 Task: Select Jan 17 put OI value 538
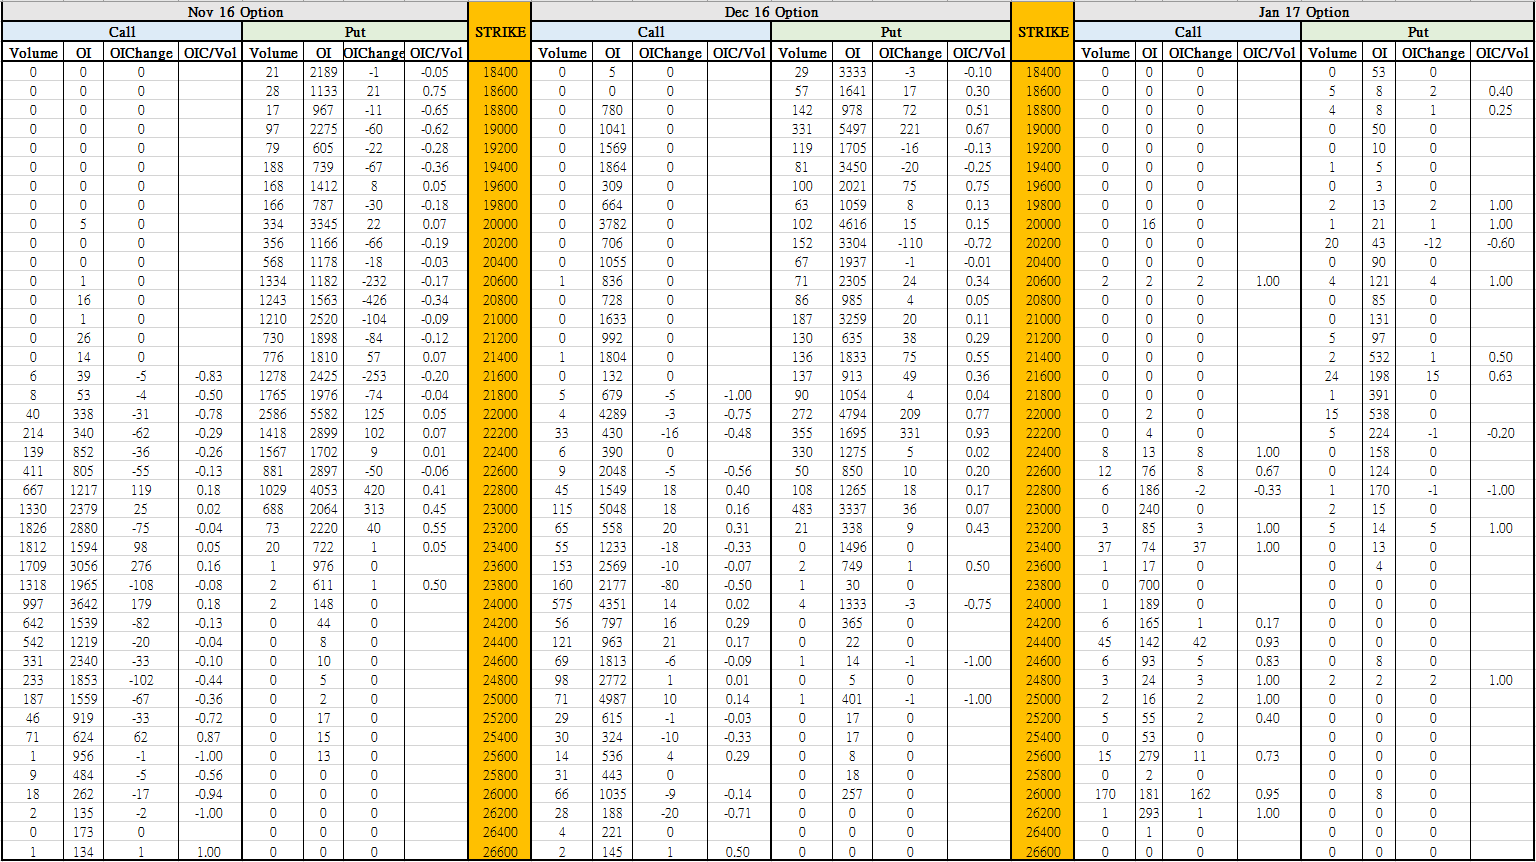1379,413
